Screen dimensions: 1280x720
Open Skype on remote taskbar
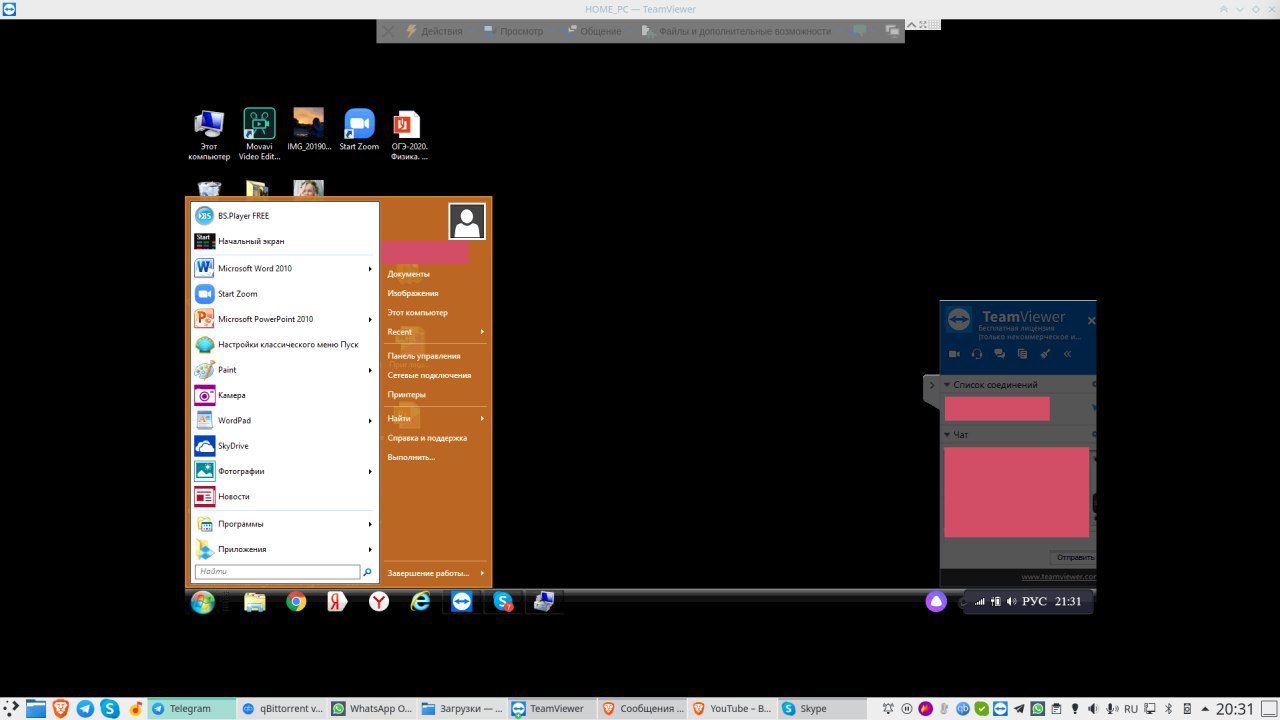[503, 602]
